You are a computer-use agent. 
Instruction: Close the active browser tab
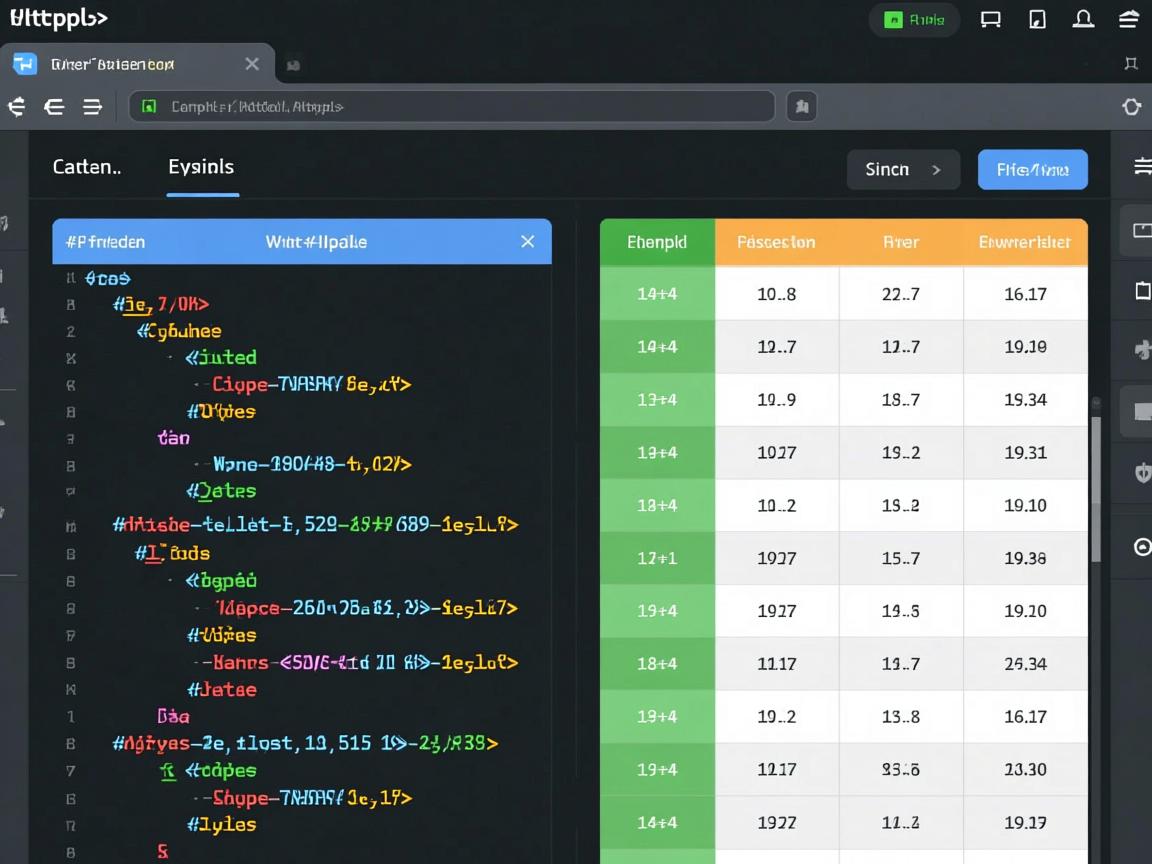click(252, 64)
